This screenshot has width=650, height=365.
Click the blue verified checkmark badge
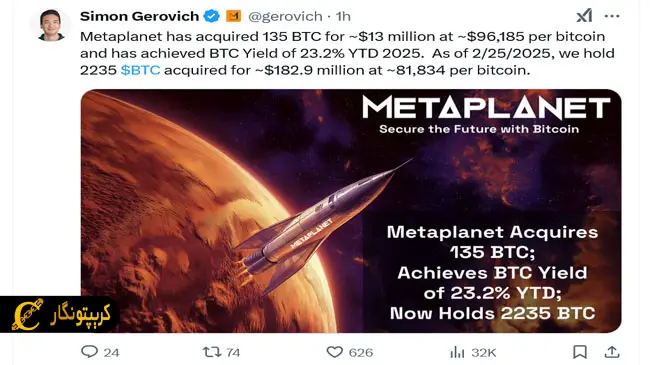pyautogui.click(x=211, y=16)
